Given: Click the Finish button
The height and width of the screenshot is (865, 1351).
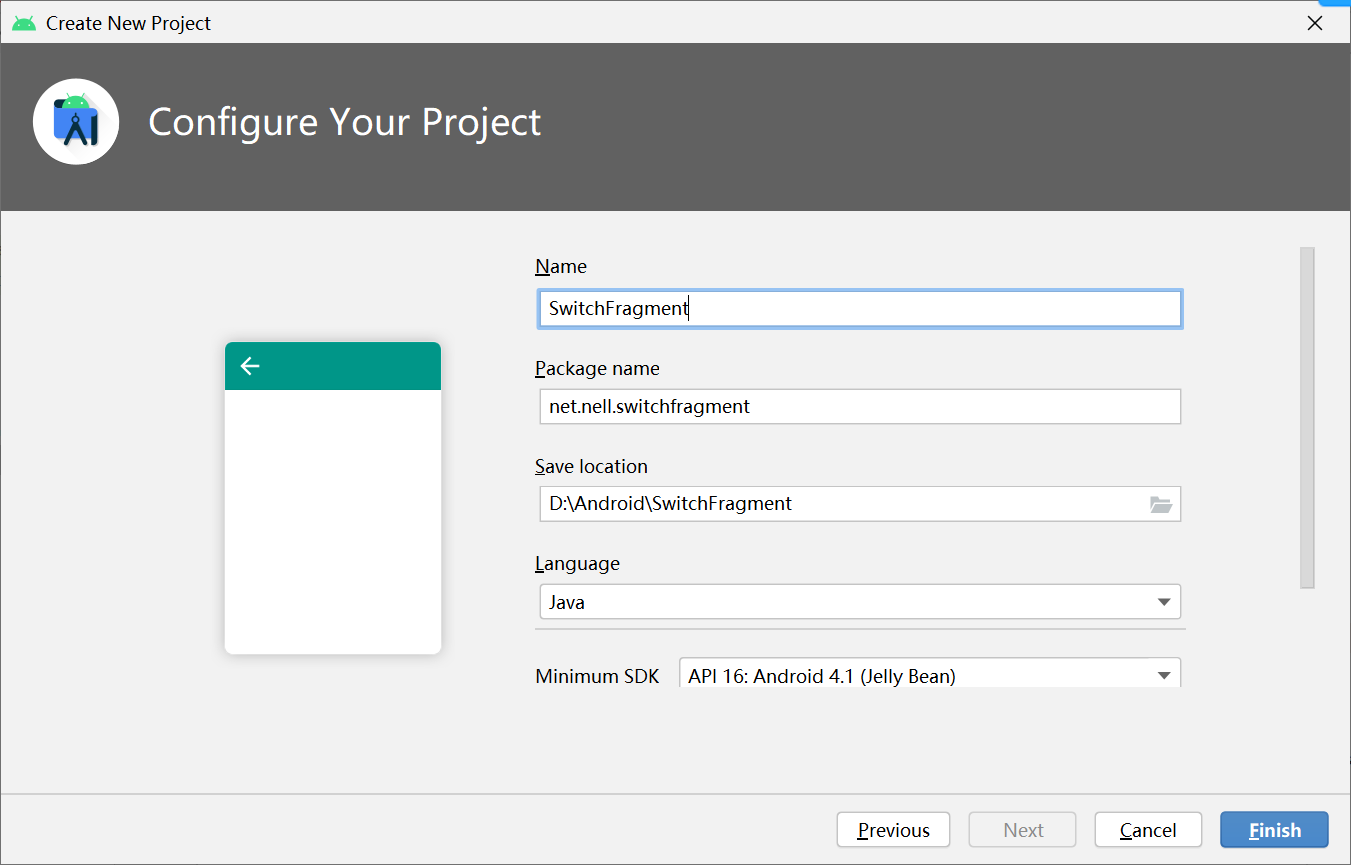Looking at the screenshot, I should pyautogui.click(x=1274, y=830).
